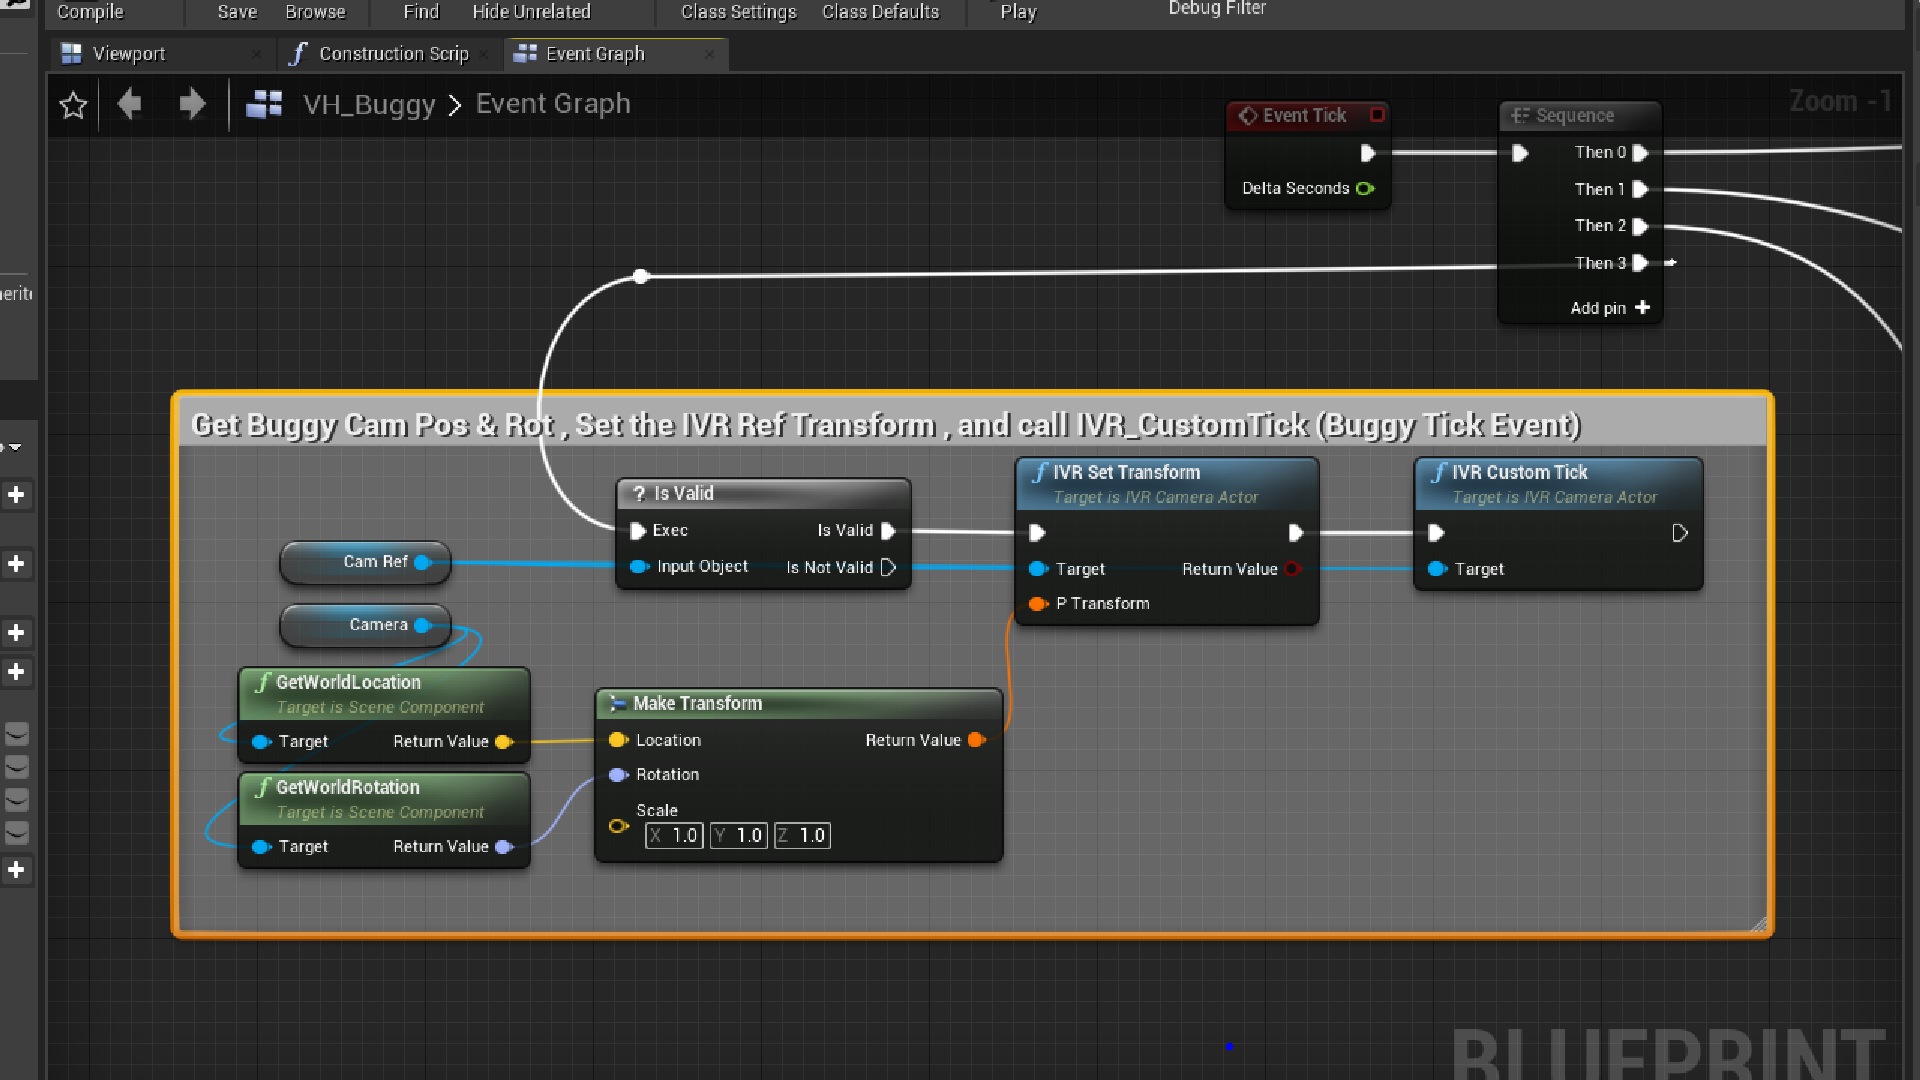
Task: Open the Debug Filter dropdown
Action: pos(1216,8)
